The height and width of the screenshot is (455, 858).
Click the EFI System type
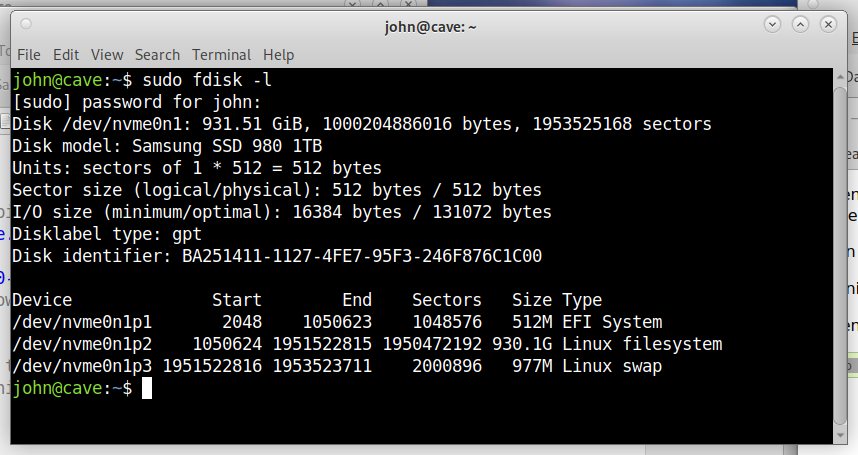(x=612, y=322)
